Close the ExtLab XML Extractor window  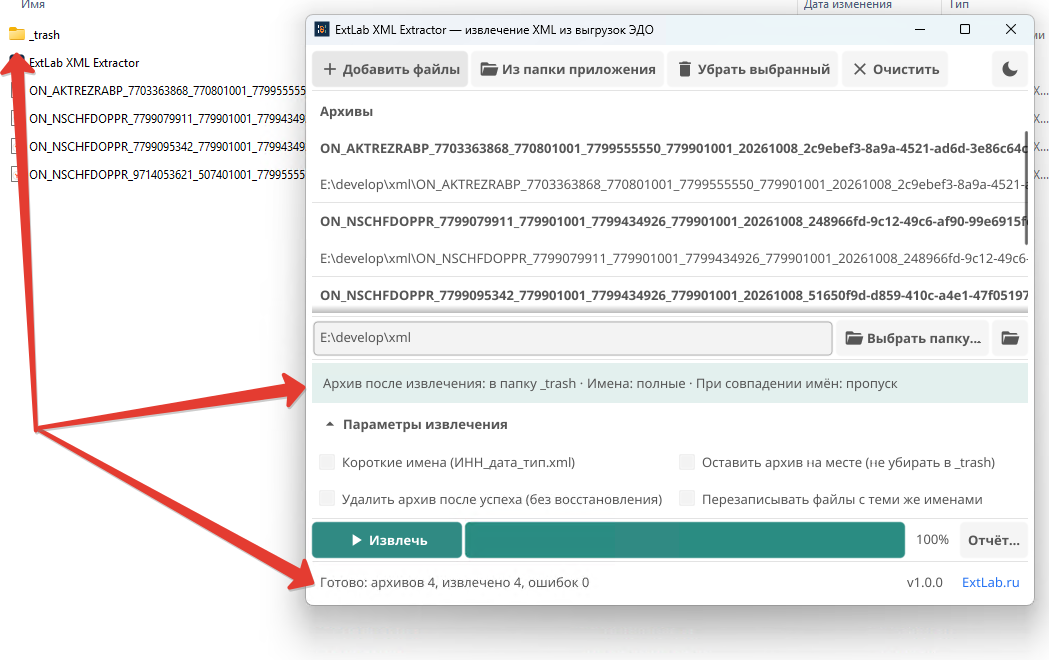1011,29
